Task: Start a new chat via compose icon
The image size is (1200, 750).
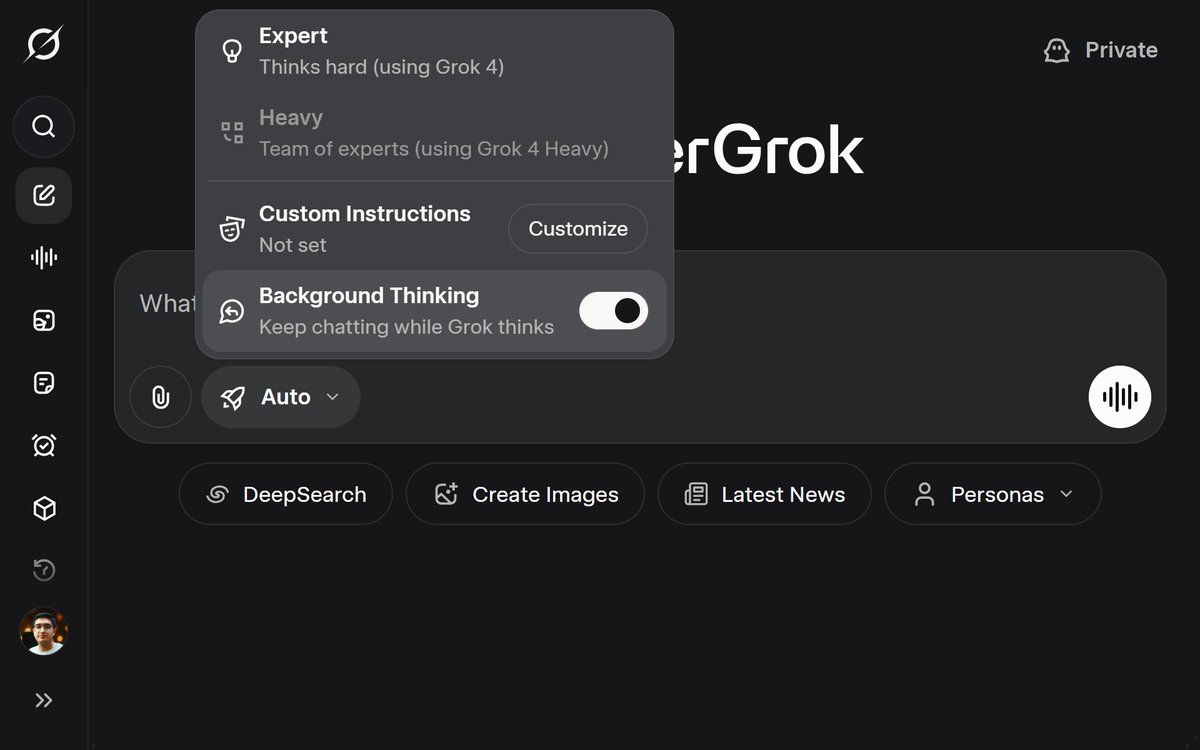Action: point(43,195)
